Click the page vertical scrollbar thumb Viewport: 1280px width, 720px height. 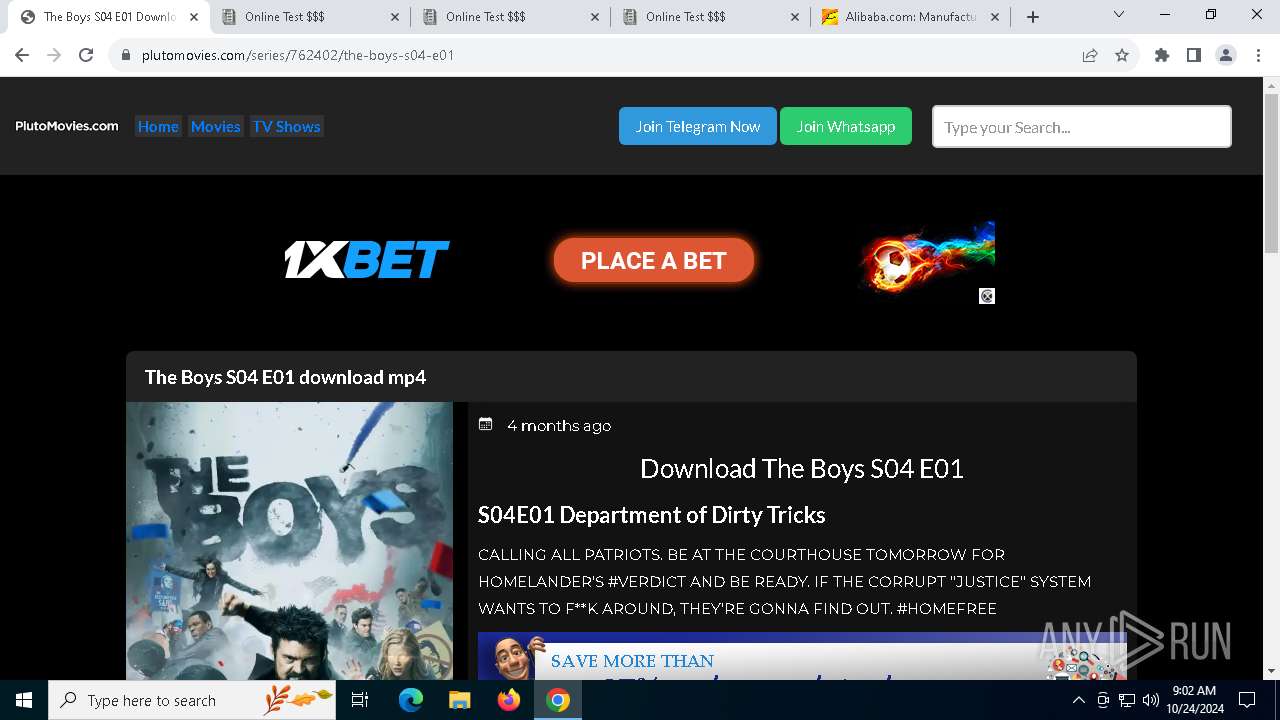point(1271,172)
